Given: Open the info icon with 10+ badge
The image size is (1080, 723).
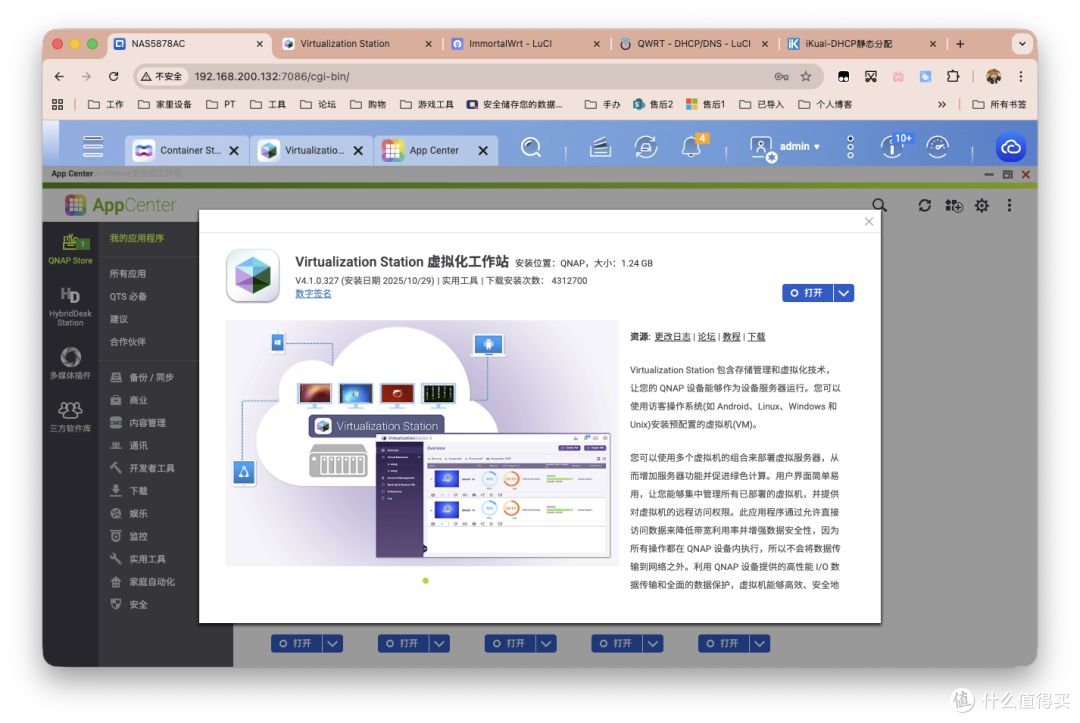Looking at the screenshot, I should (893, 146).
